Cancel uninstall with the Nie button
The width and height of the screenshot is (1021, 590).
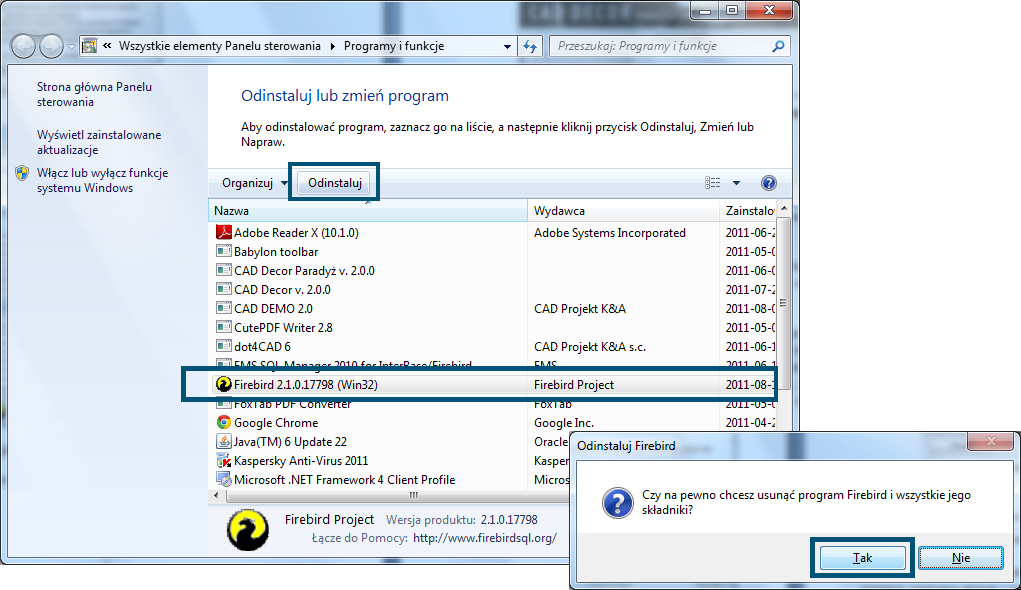(960, 558)
